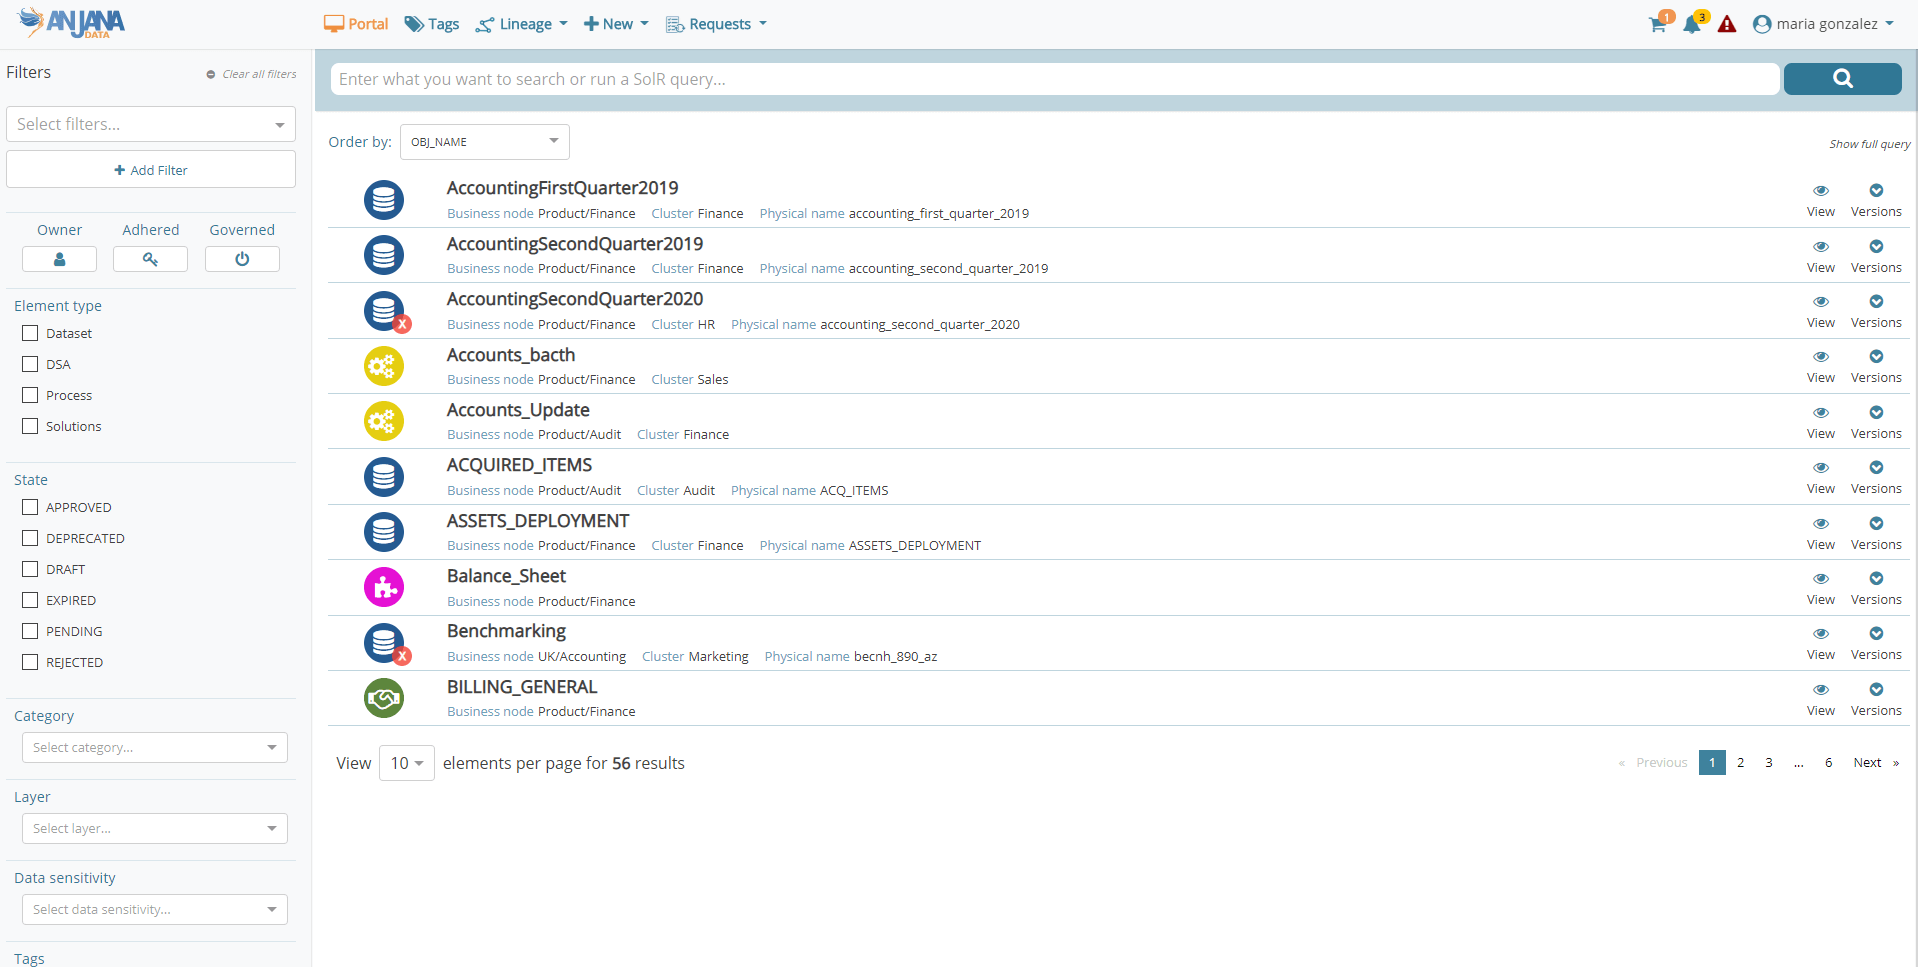1918x967 pixels.
Task: Filter by Adhered key icon
Action: tap(150, 259)
